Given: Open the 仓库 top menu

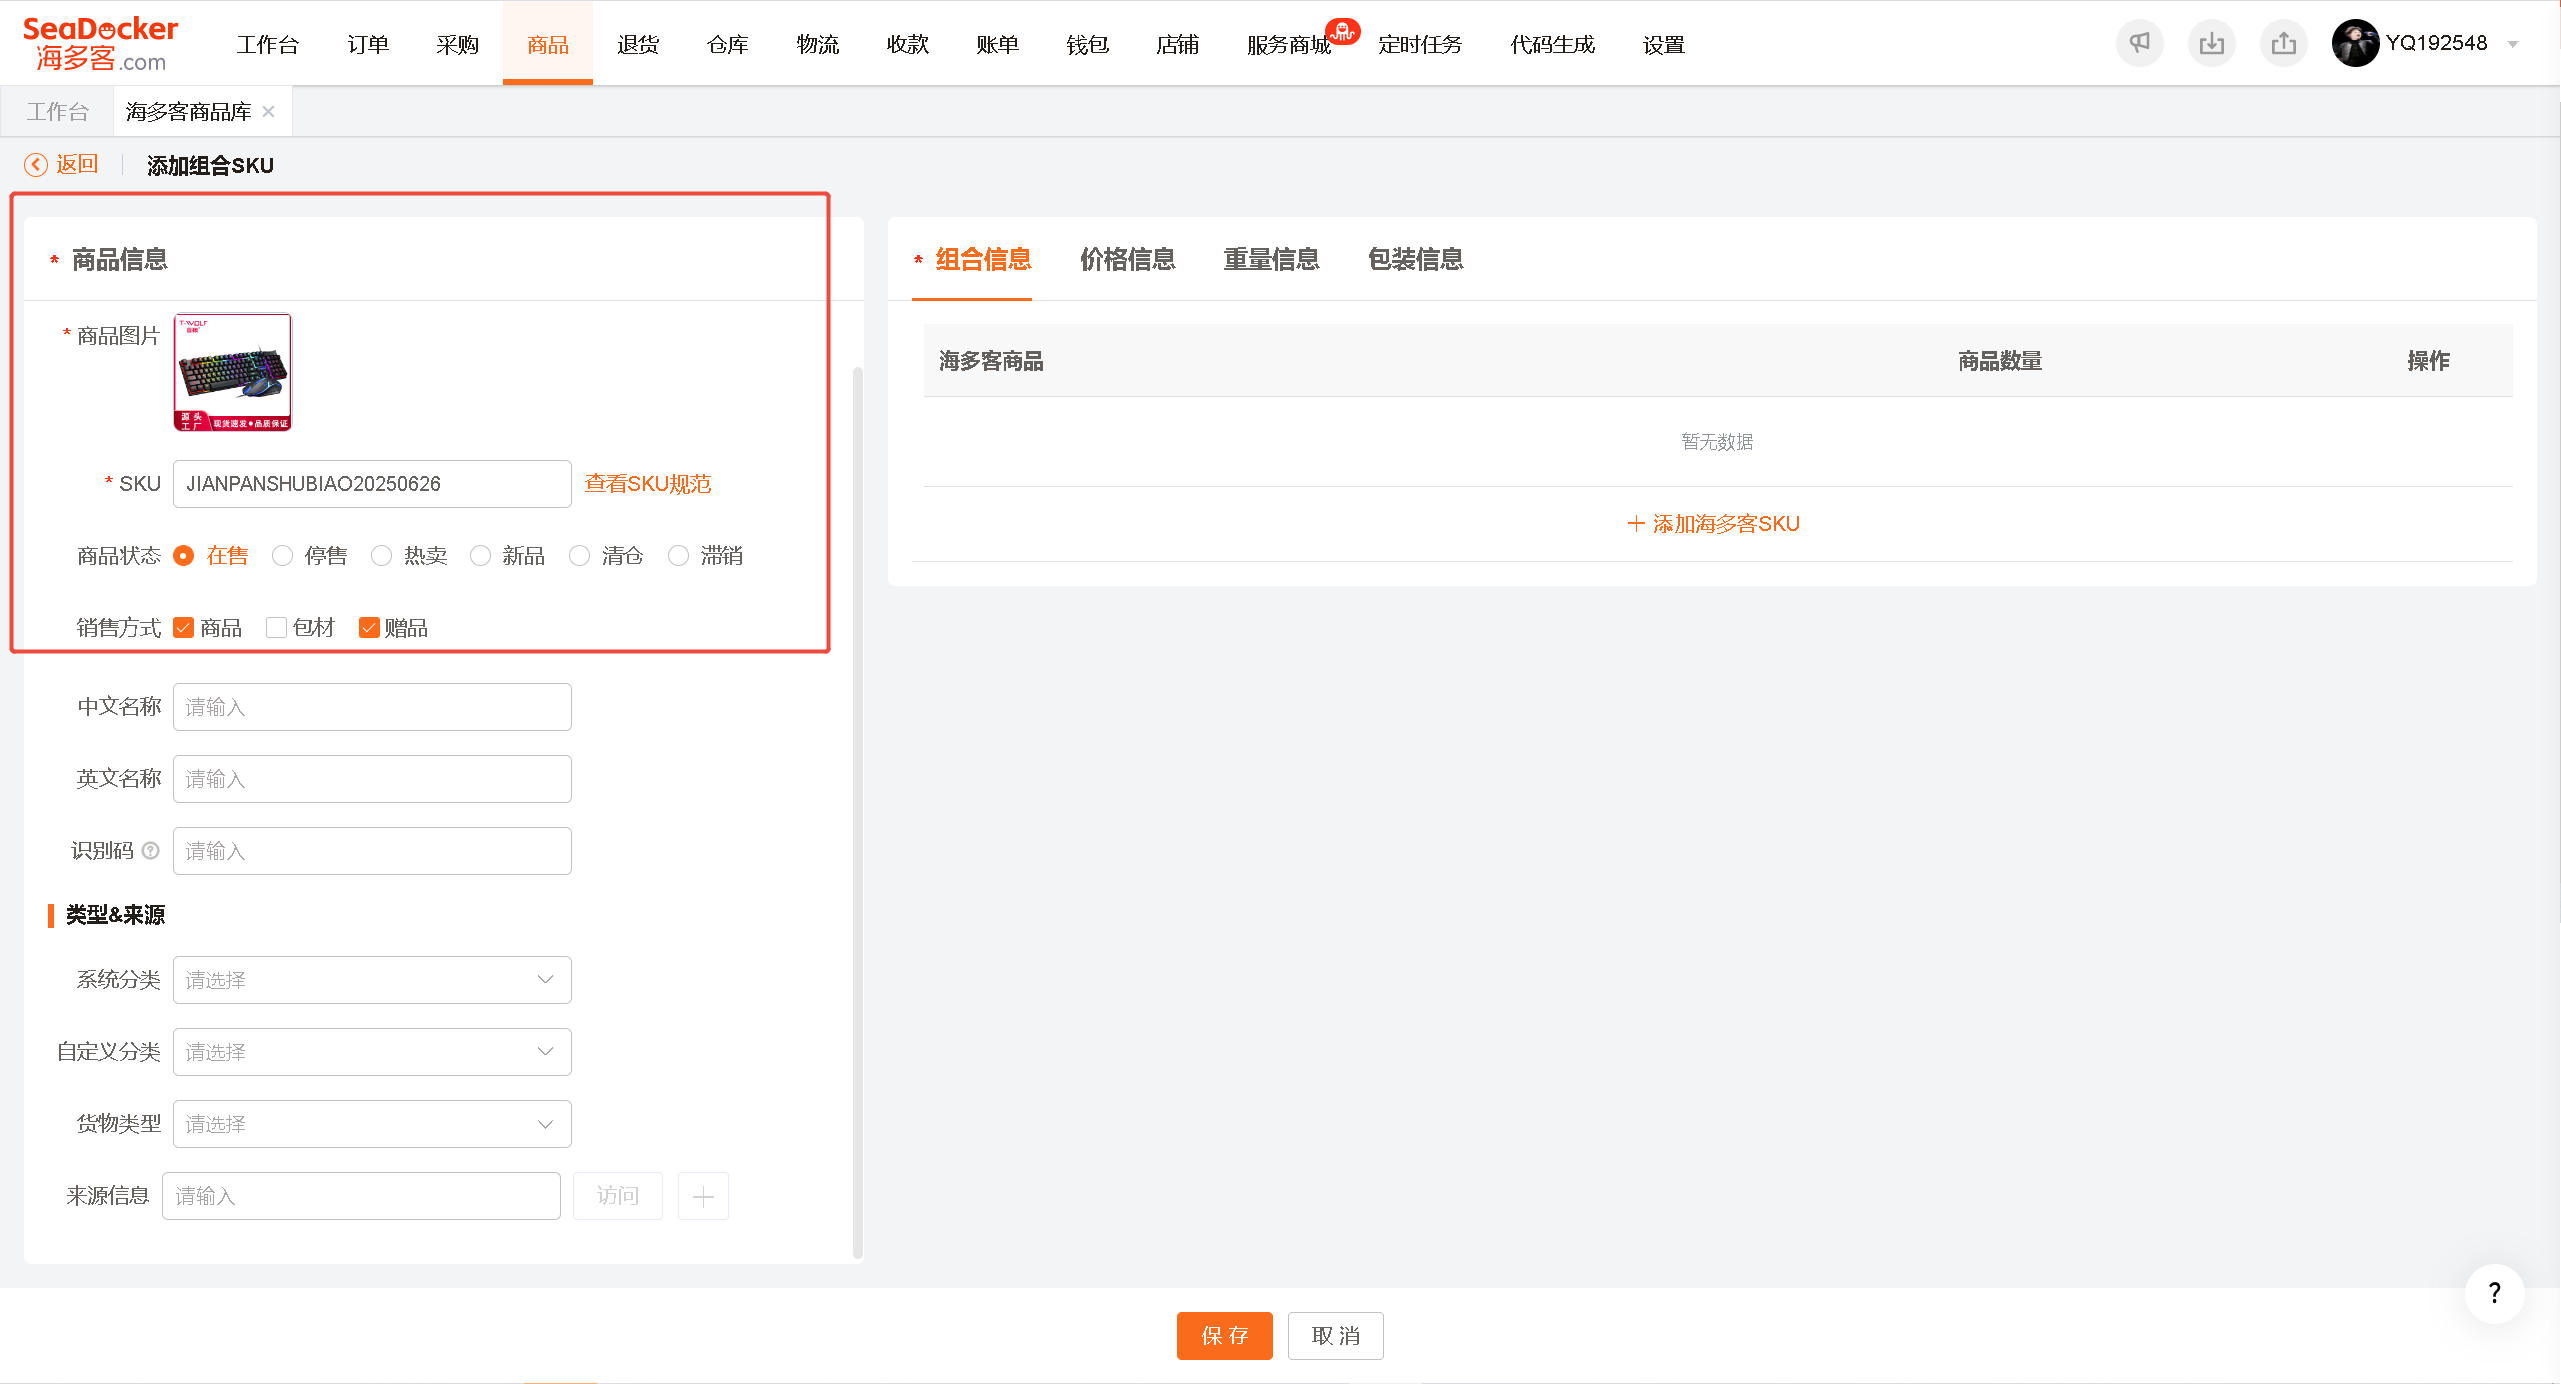Looking at the screenshot, I should [x=728, y=44].
